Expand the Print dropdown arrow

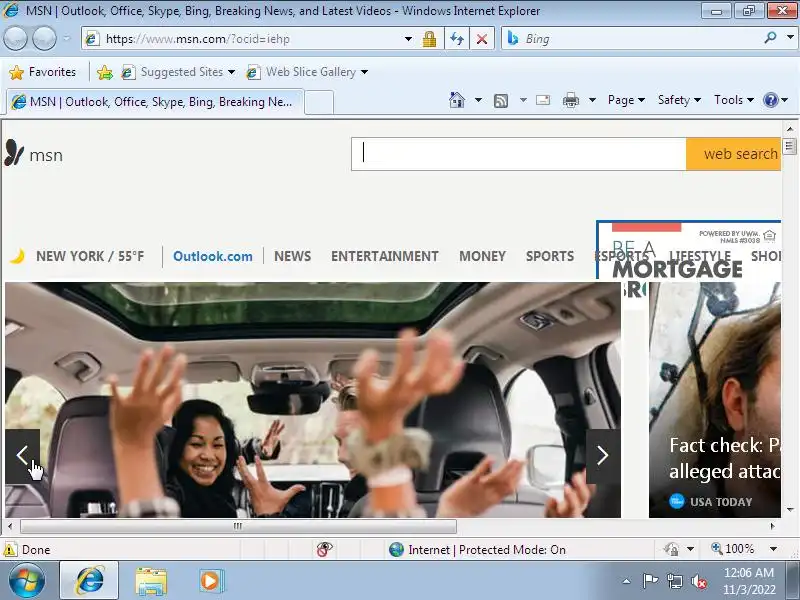point(592,100)
